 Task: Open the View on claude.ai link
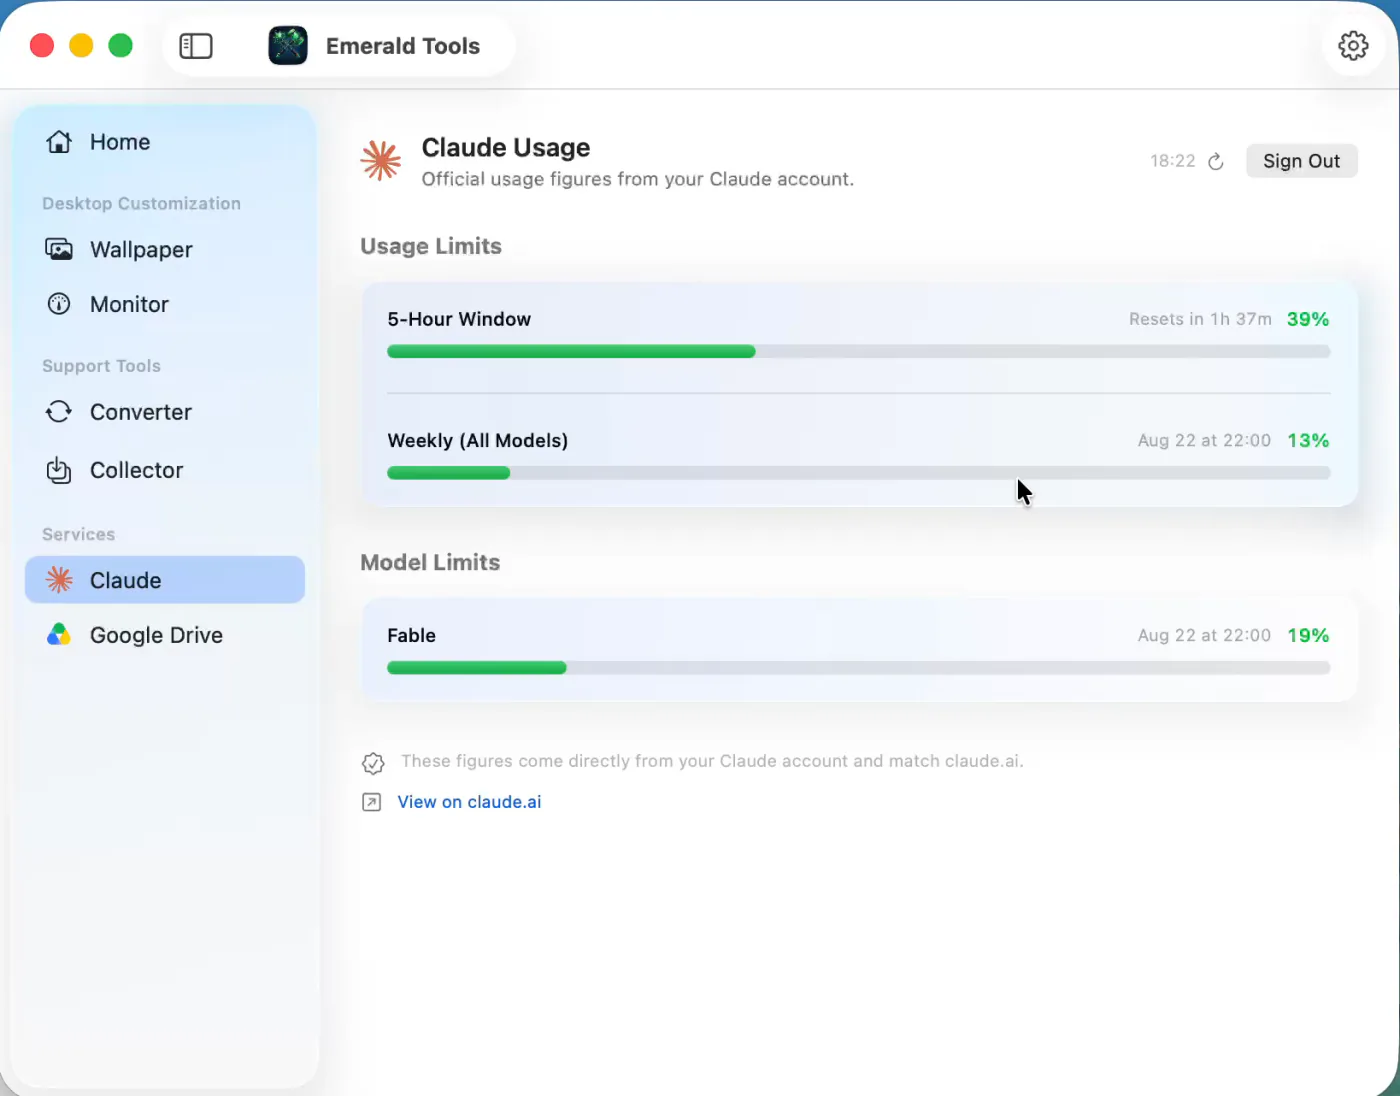click(x=469, y=802)
